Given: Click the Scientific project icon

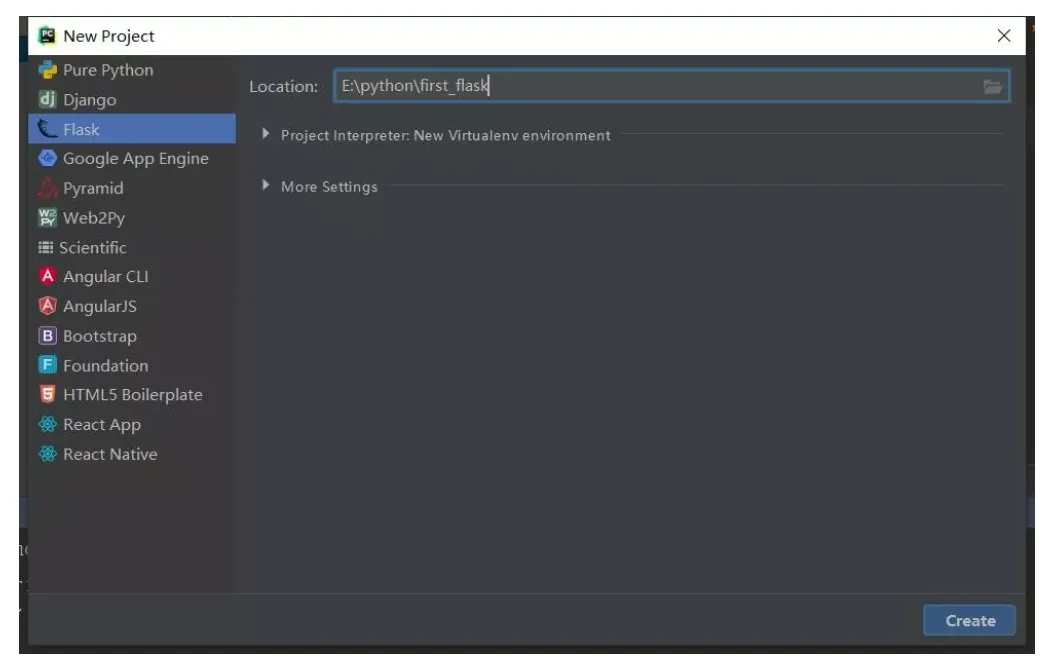Looking at the screenshot, I should [45, 248].
